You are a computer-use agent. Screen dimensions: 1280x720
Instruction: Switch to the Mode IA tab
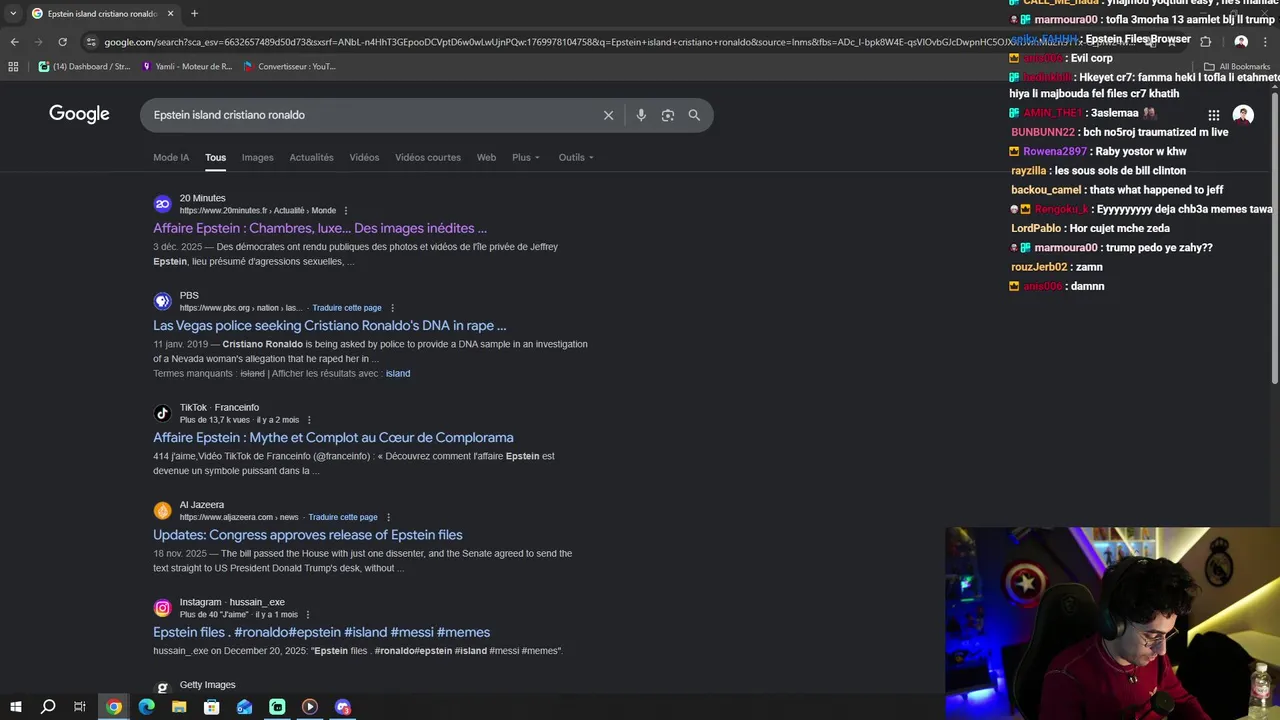pos(171,158)
